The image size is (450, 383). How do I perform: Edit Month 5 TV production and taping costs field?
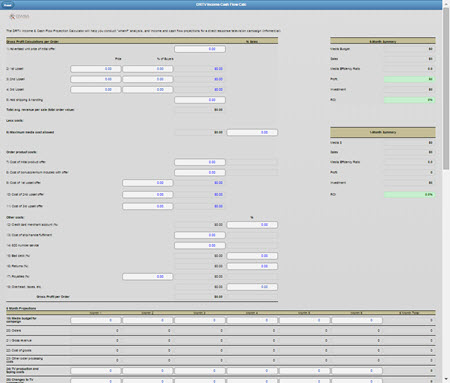pyautogui.click(x=304, y=371)
